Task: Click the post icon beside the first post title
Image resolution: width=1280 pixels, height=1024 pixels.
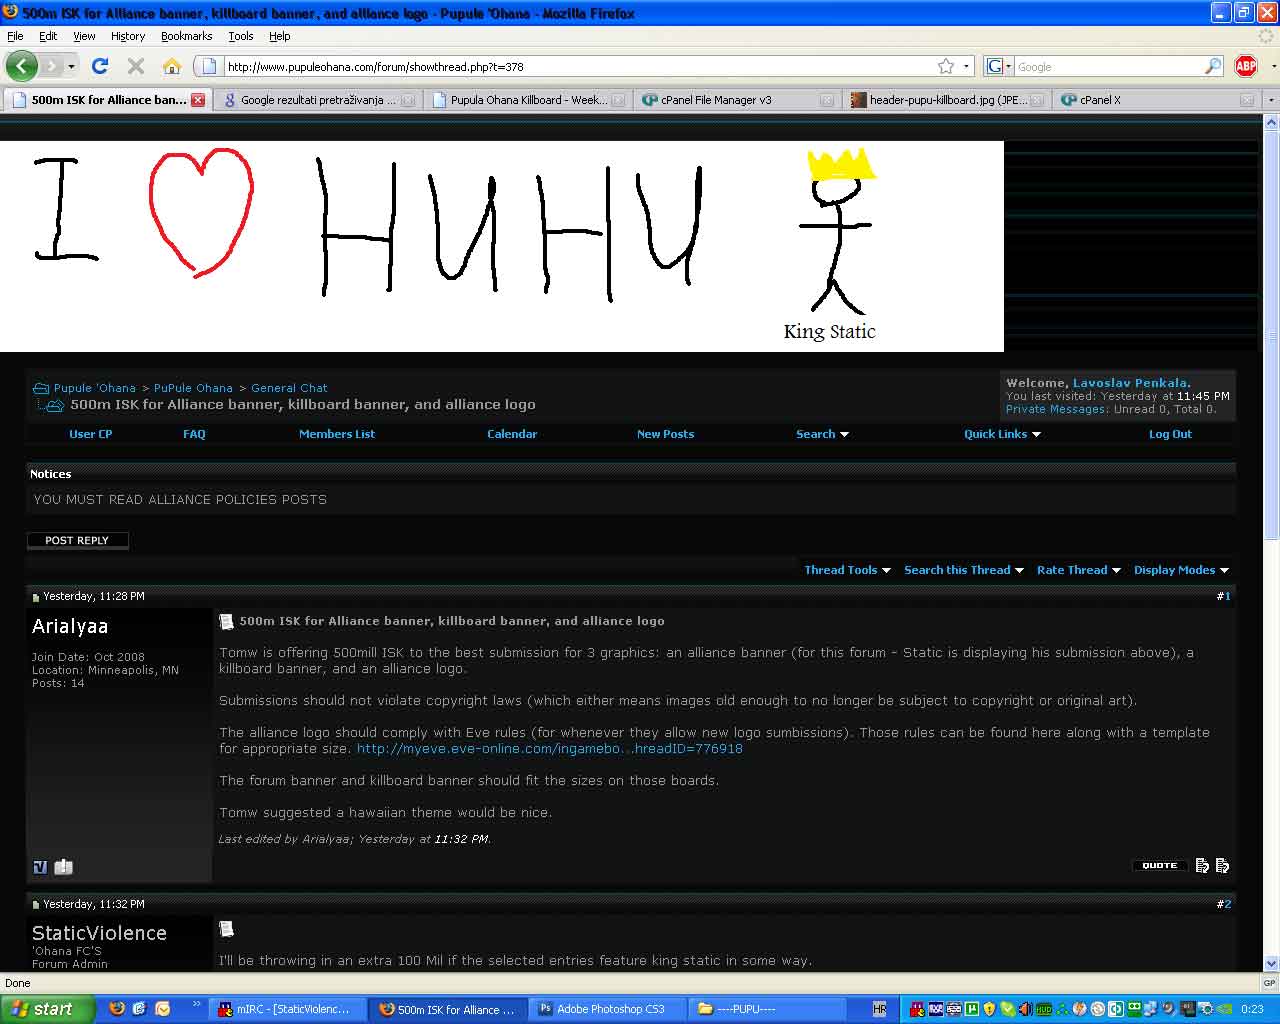Action: (227, 621)
